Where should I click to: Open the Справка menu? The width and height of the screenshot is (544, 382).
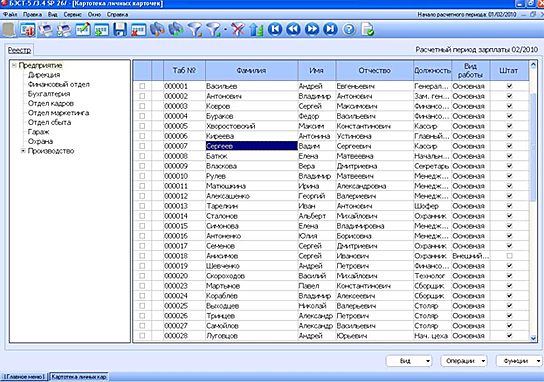117,15
